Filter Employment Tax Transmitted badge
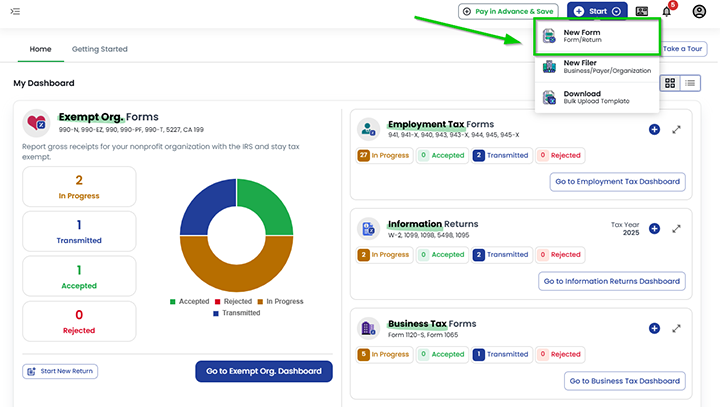 tap(501, 155)
